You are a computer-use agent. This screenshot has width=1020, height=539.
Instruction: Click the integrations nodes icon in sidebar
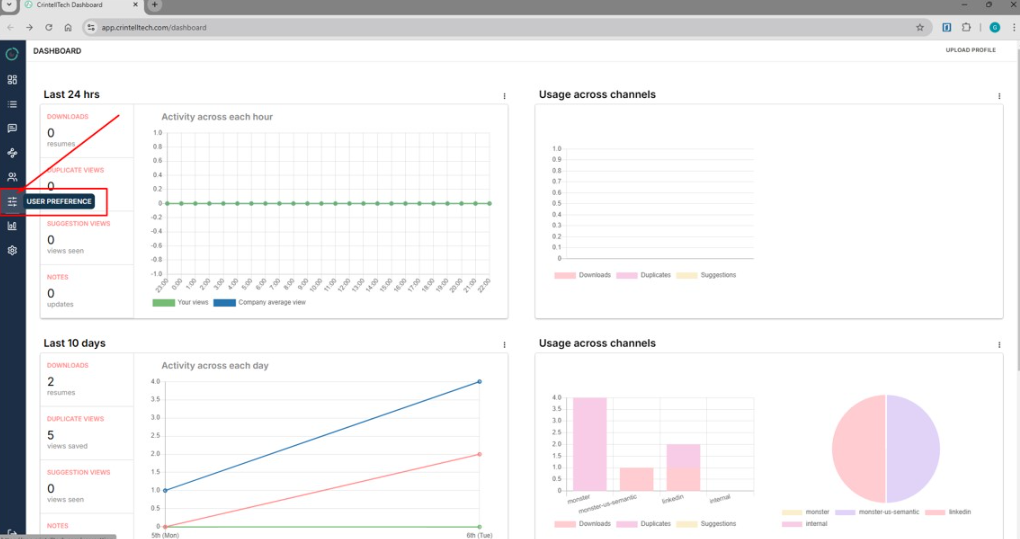point(12,153)
